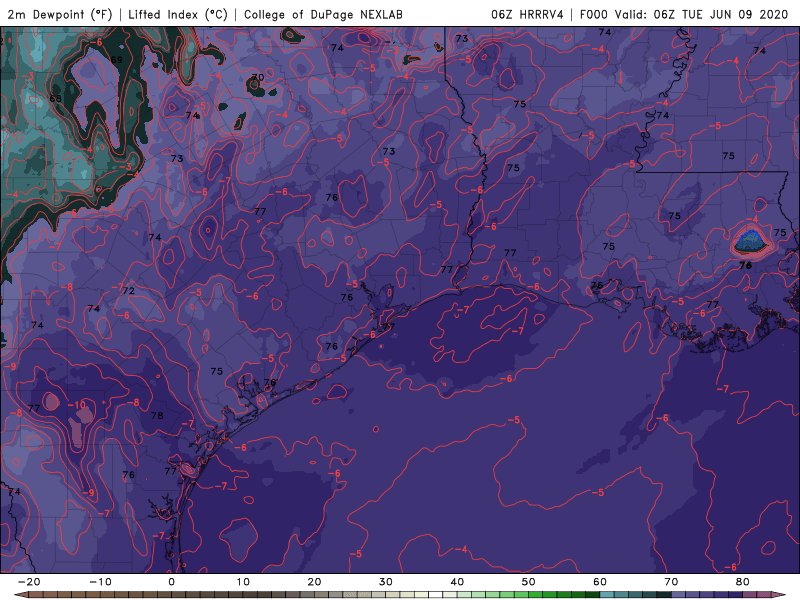Click the '50' color scale label
This screenshot has height=600, width=800.
tap(529, 582)
